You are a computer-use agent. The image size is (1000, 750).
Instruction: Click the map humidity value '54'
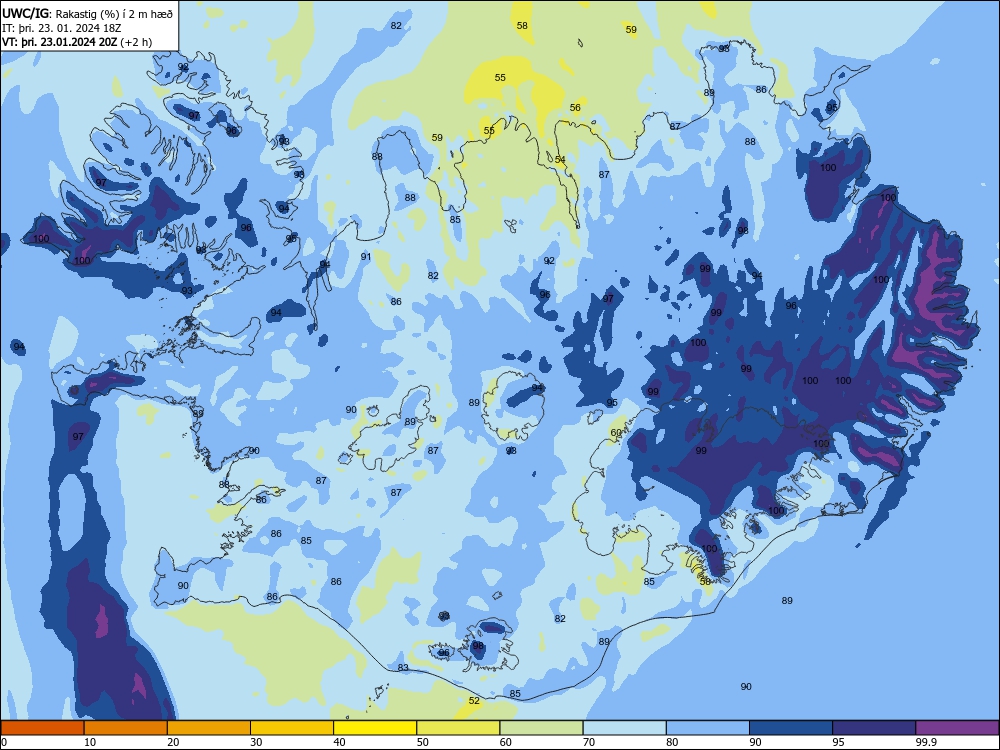coord(560,159)
